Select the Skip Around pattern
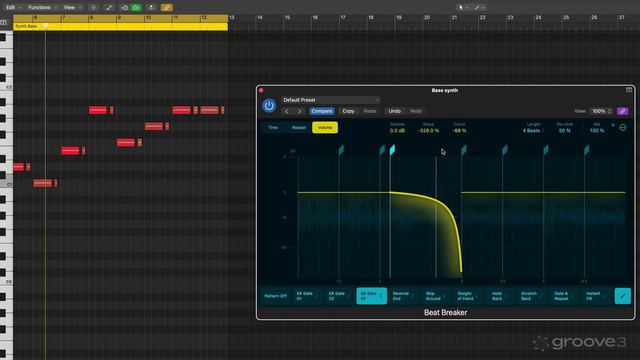The width and height of the screenshot is (640, 360). click(436, 296)
